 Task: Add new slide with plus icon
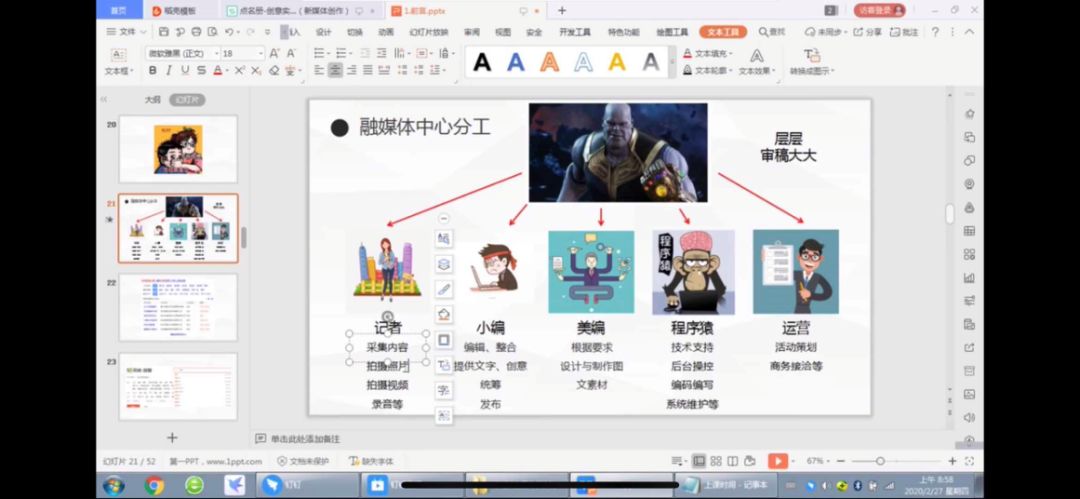coord(172,437)
